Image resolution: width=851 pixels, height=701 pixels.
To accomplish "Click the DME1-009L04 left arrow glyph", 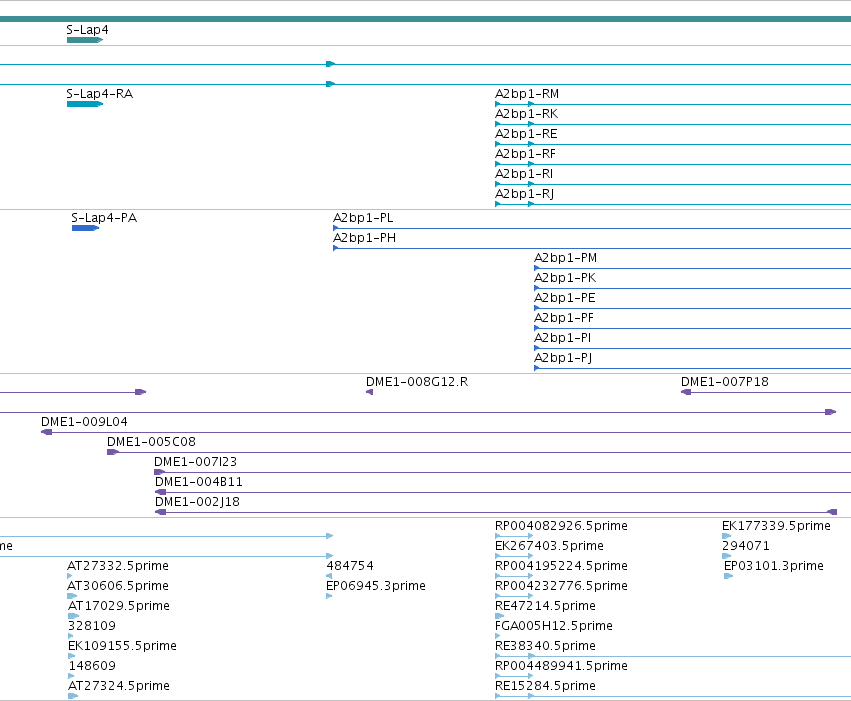I will [47, 432].
